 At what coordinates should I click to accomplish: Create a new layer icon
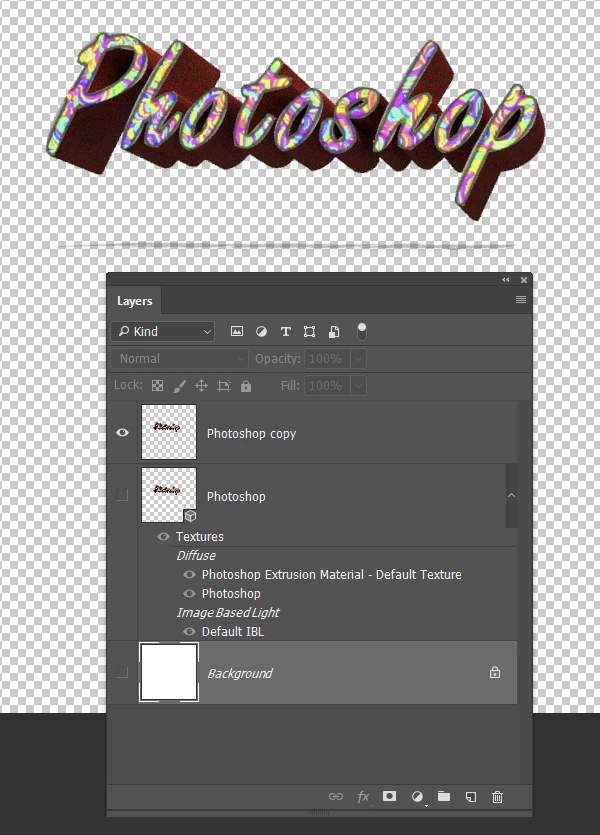471,797
